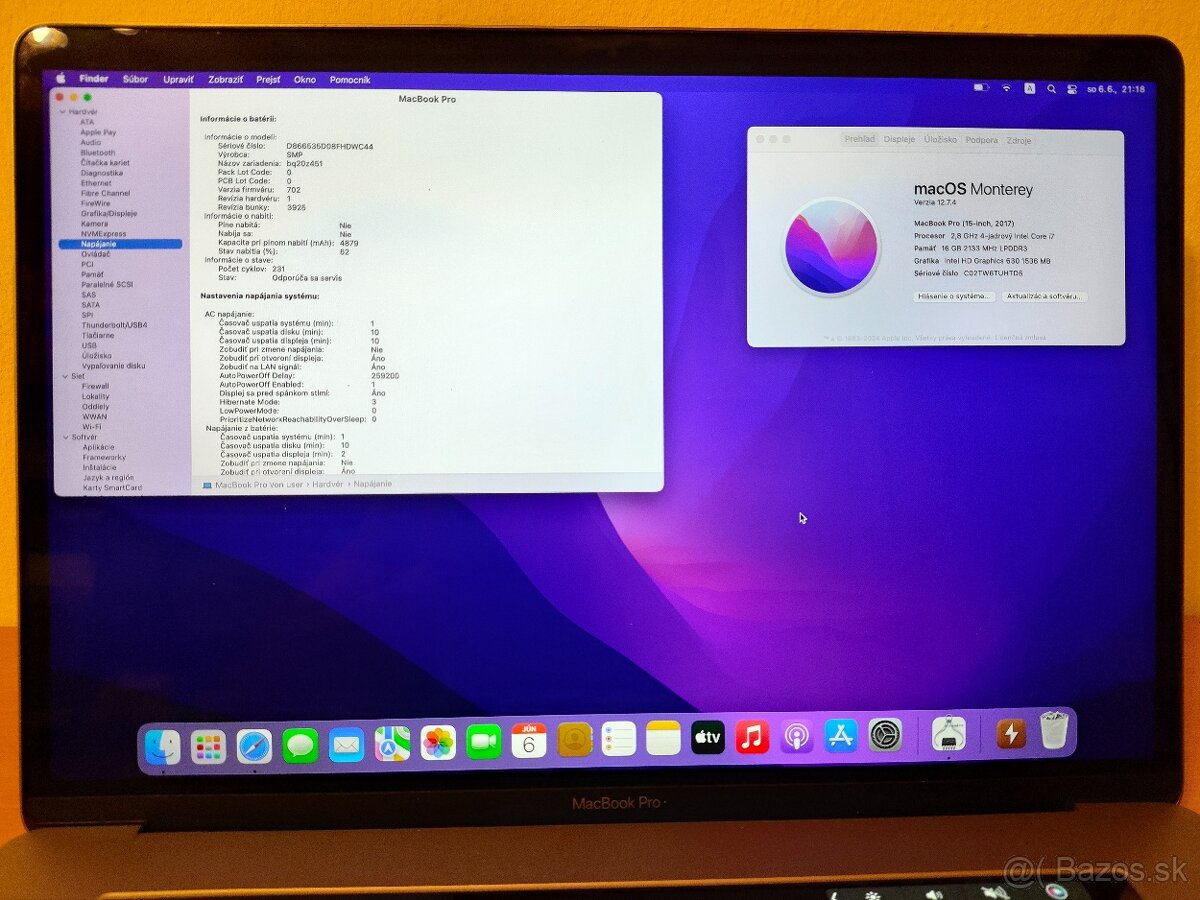1200x900 pixels.
Task: Open Launchpad in the Dock
Action: pyautogui.click(x=208, y=746)
